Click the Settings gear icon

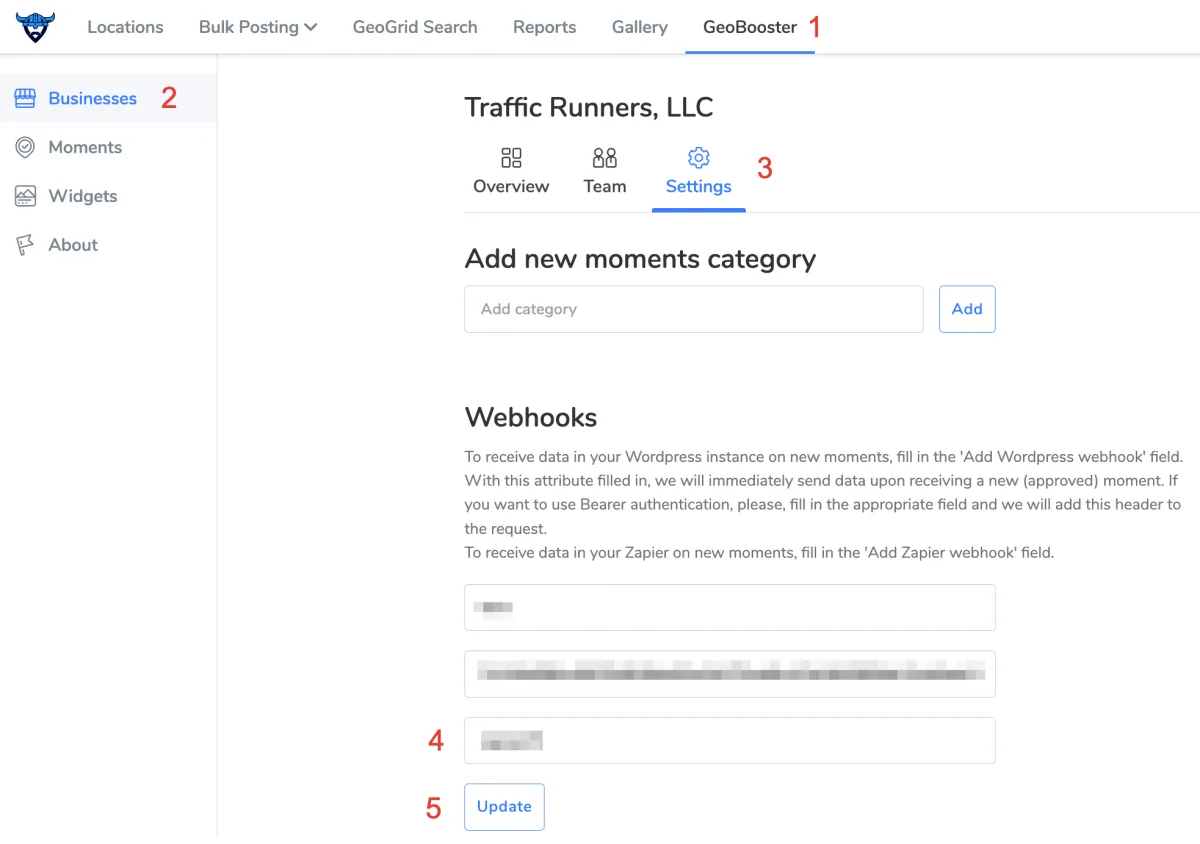pyautogui.click(x=699, y=157)
